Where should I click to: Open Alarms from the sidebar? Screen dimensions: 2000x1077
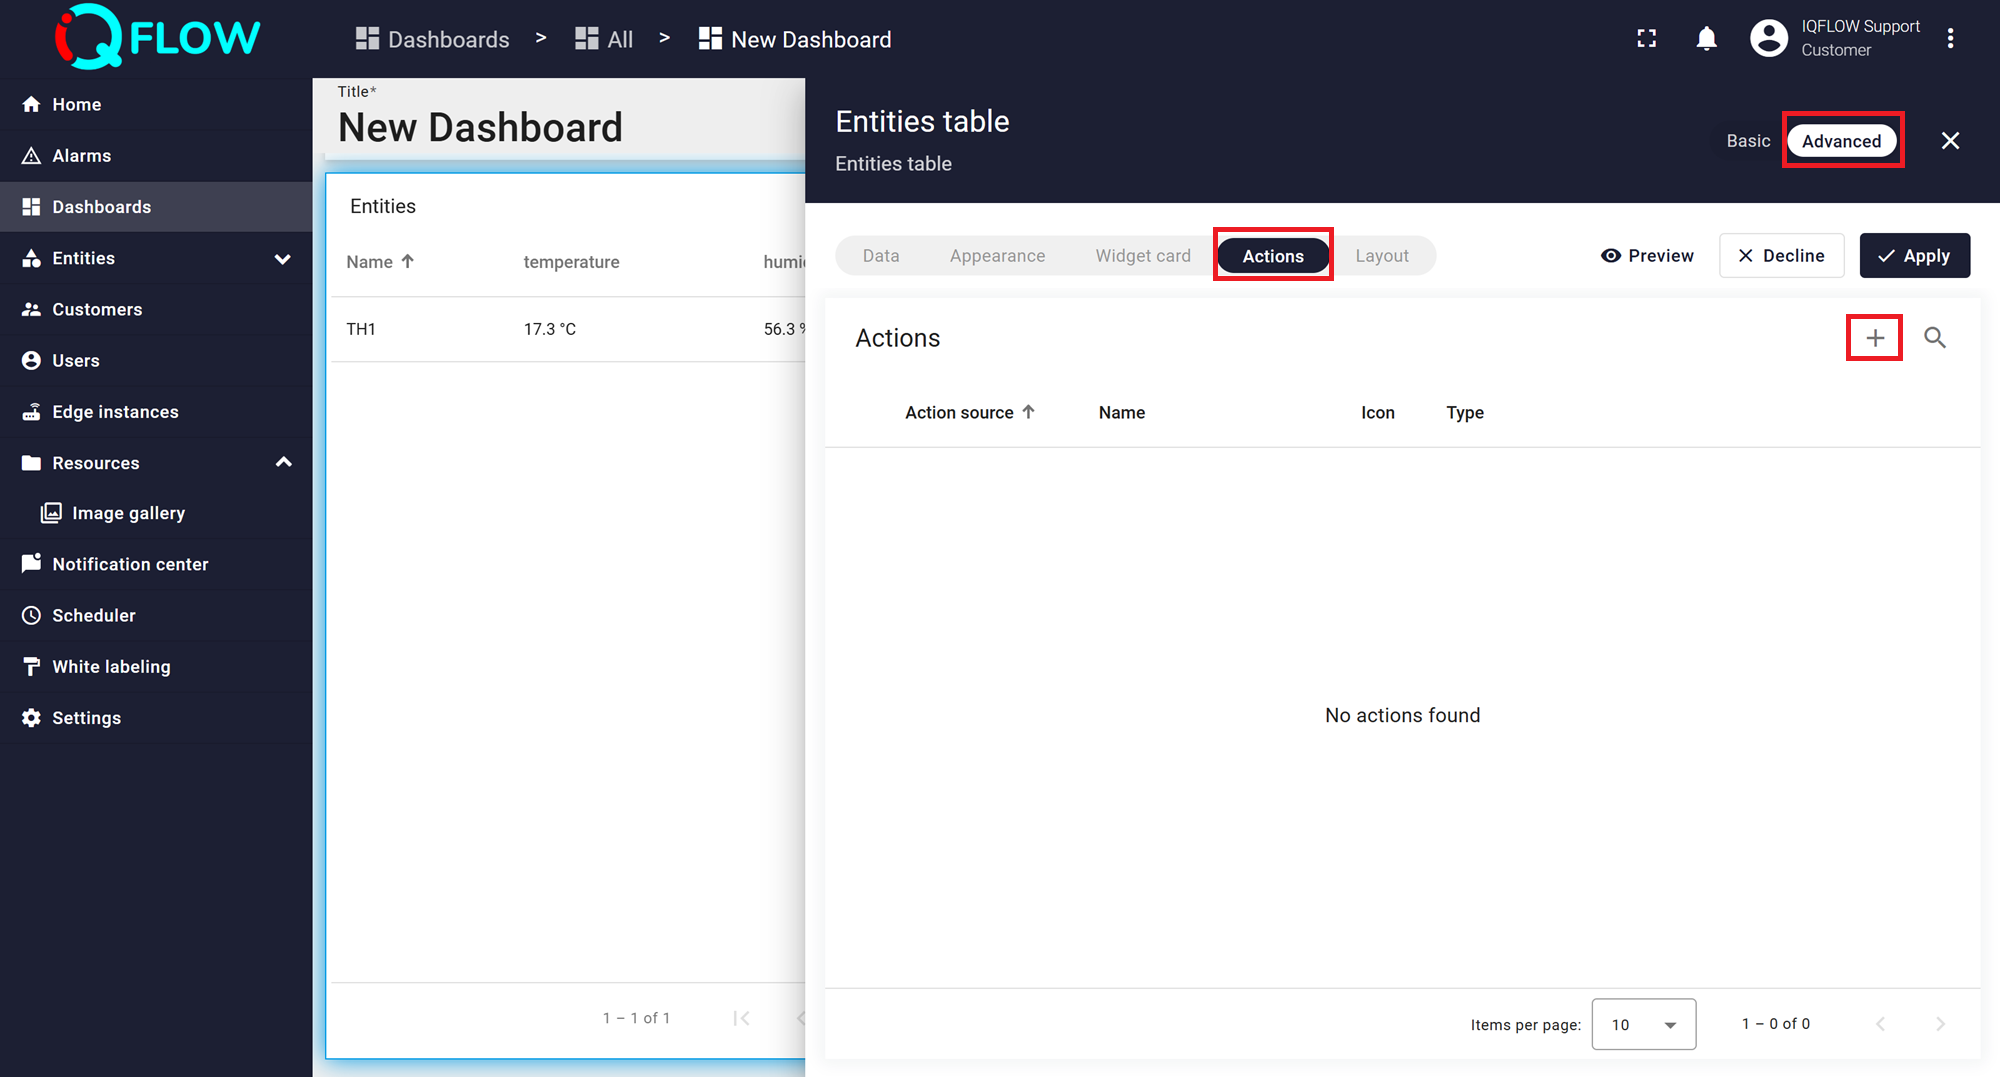point(81,156)
